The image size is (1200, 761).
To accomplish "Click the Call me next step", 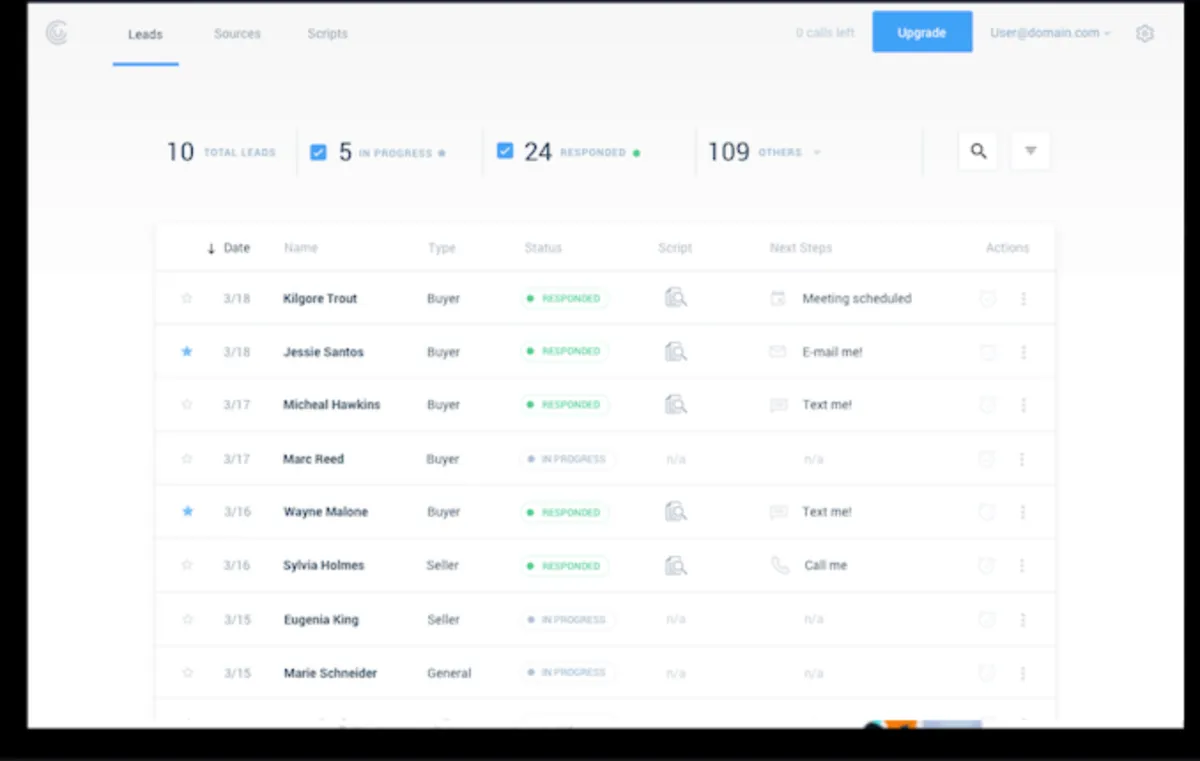I will 826,565.
